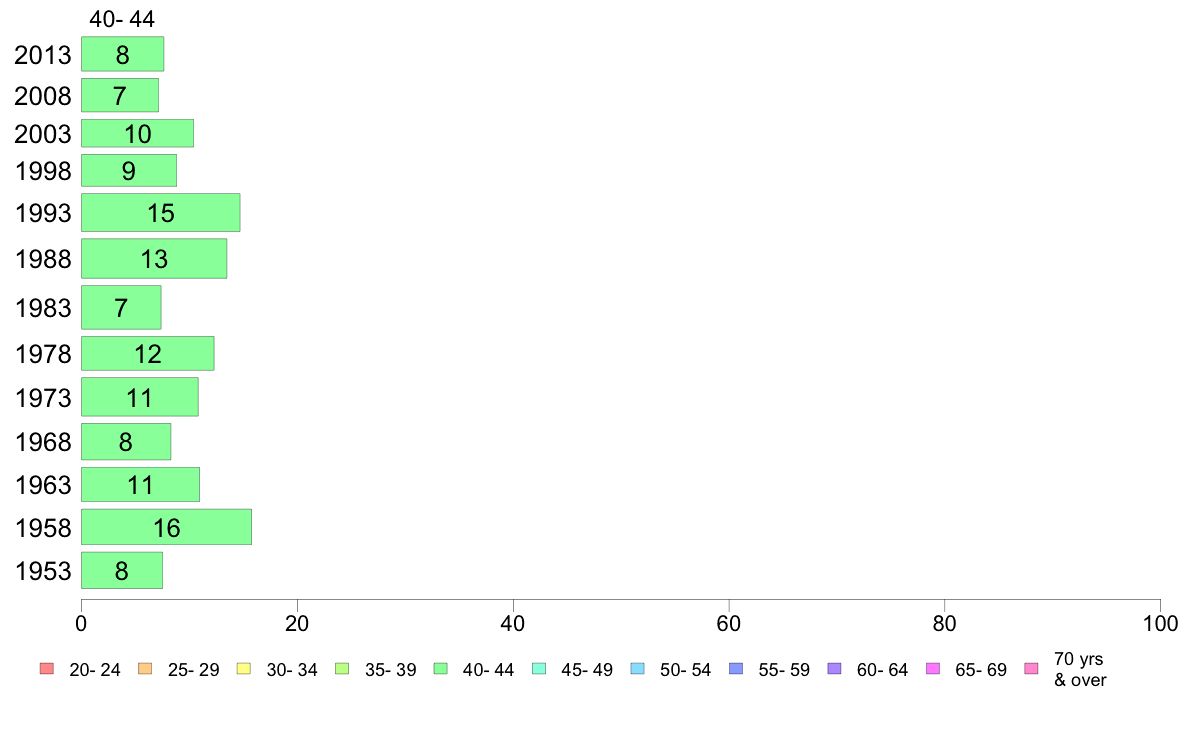Image resolution: width=1188 pixels, height=736 pixels.
Task: Select the 1993 bar showing 15
Action: pyautogui.click(x=161, y=212)
